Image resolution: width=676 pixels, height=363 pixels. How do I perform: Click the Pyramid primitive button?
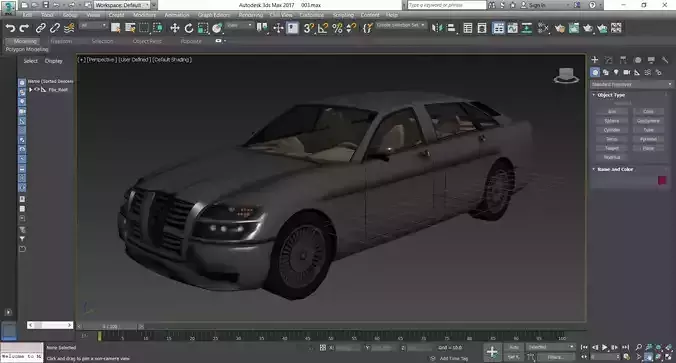[x=648, y=139]
